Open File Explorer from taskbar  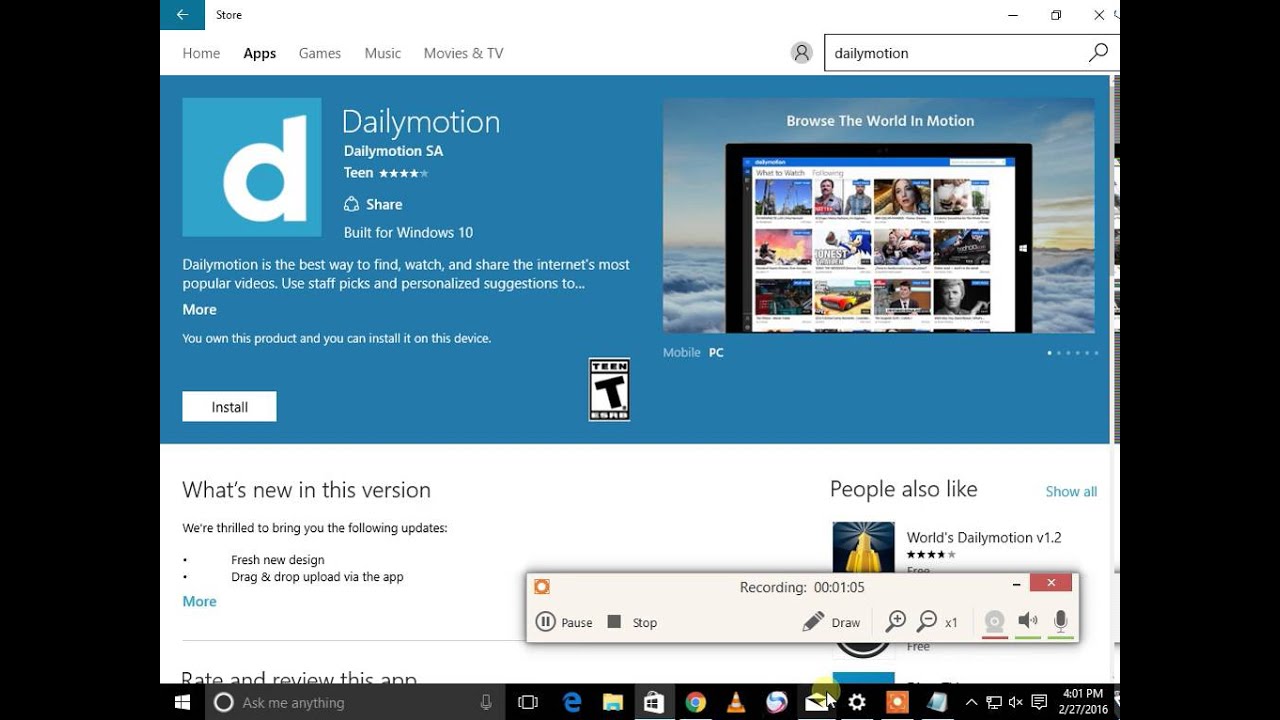(612, 702)
